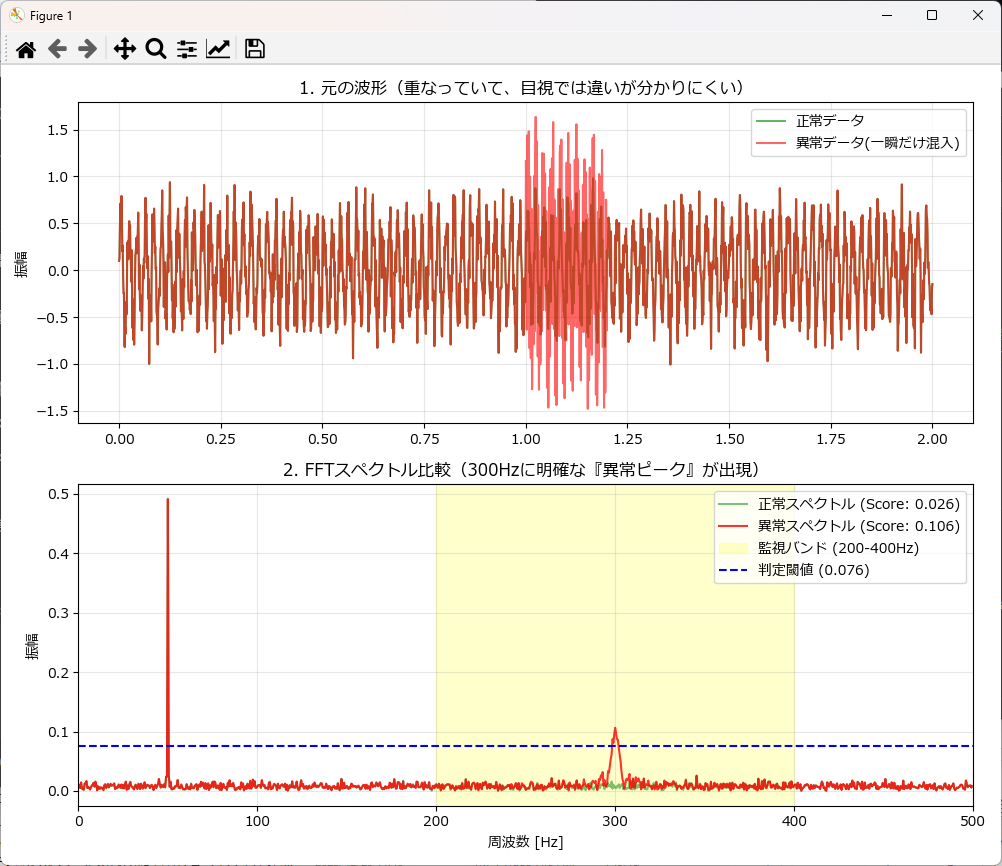The height and width of the screenshot is (866, 1002).
Task: Click the yellow 監視バンド swatch in the legend
Action: click(734, 548)
